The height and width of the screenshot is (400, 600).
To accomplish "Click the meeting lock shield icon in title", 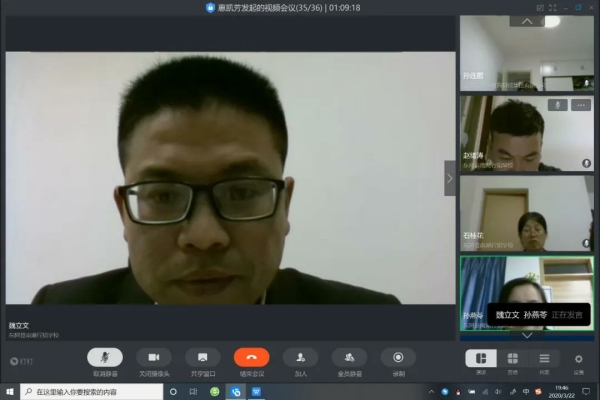I will [x=210, y=8].
